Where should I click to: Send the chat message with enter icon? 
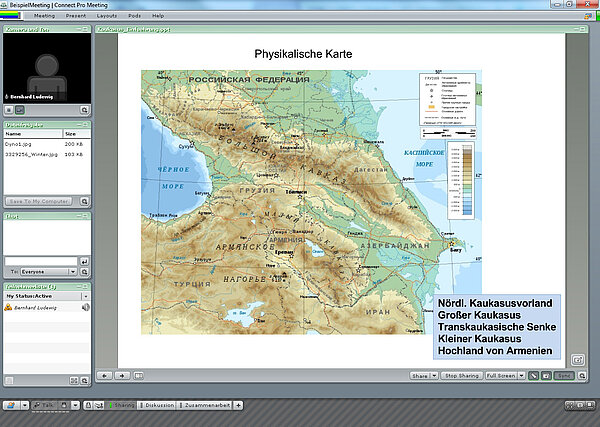click(x=84, y=261)
